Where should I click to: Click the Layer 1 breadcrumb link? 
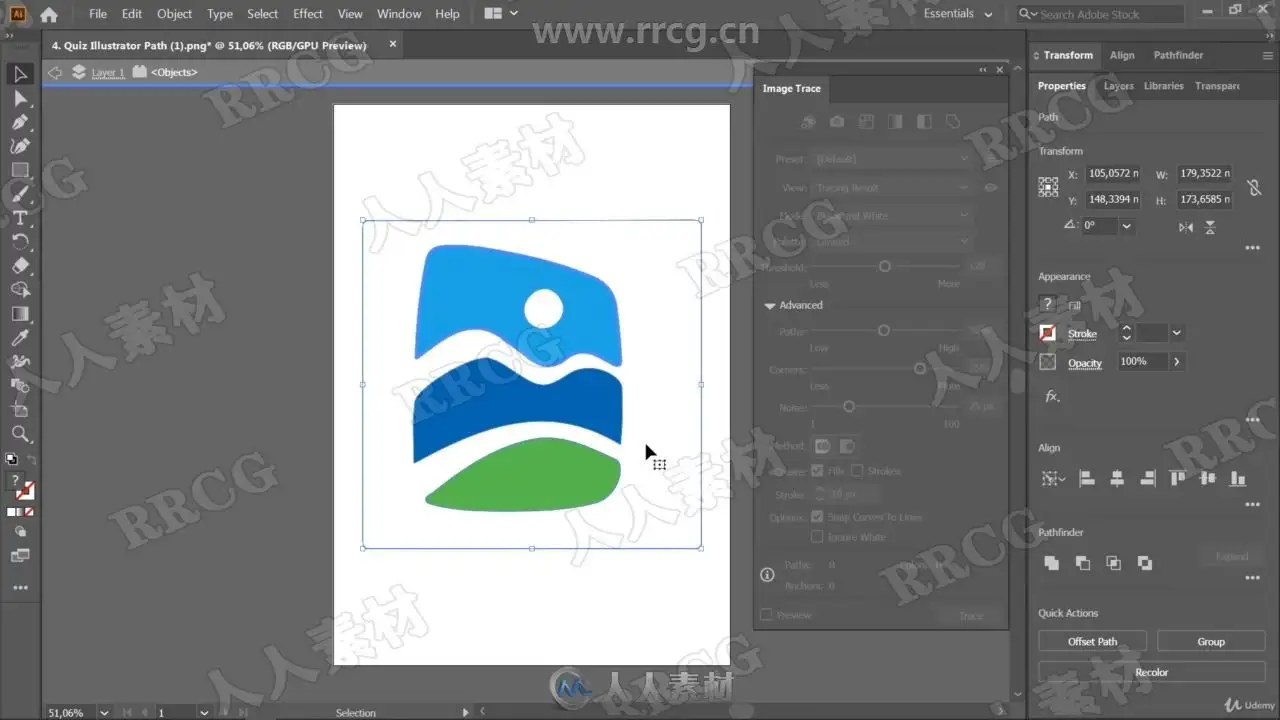pyautogui.click(x=108, y=72)
